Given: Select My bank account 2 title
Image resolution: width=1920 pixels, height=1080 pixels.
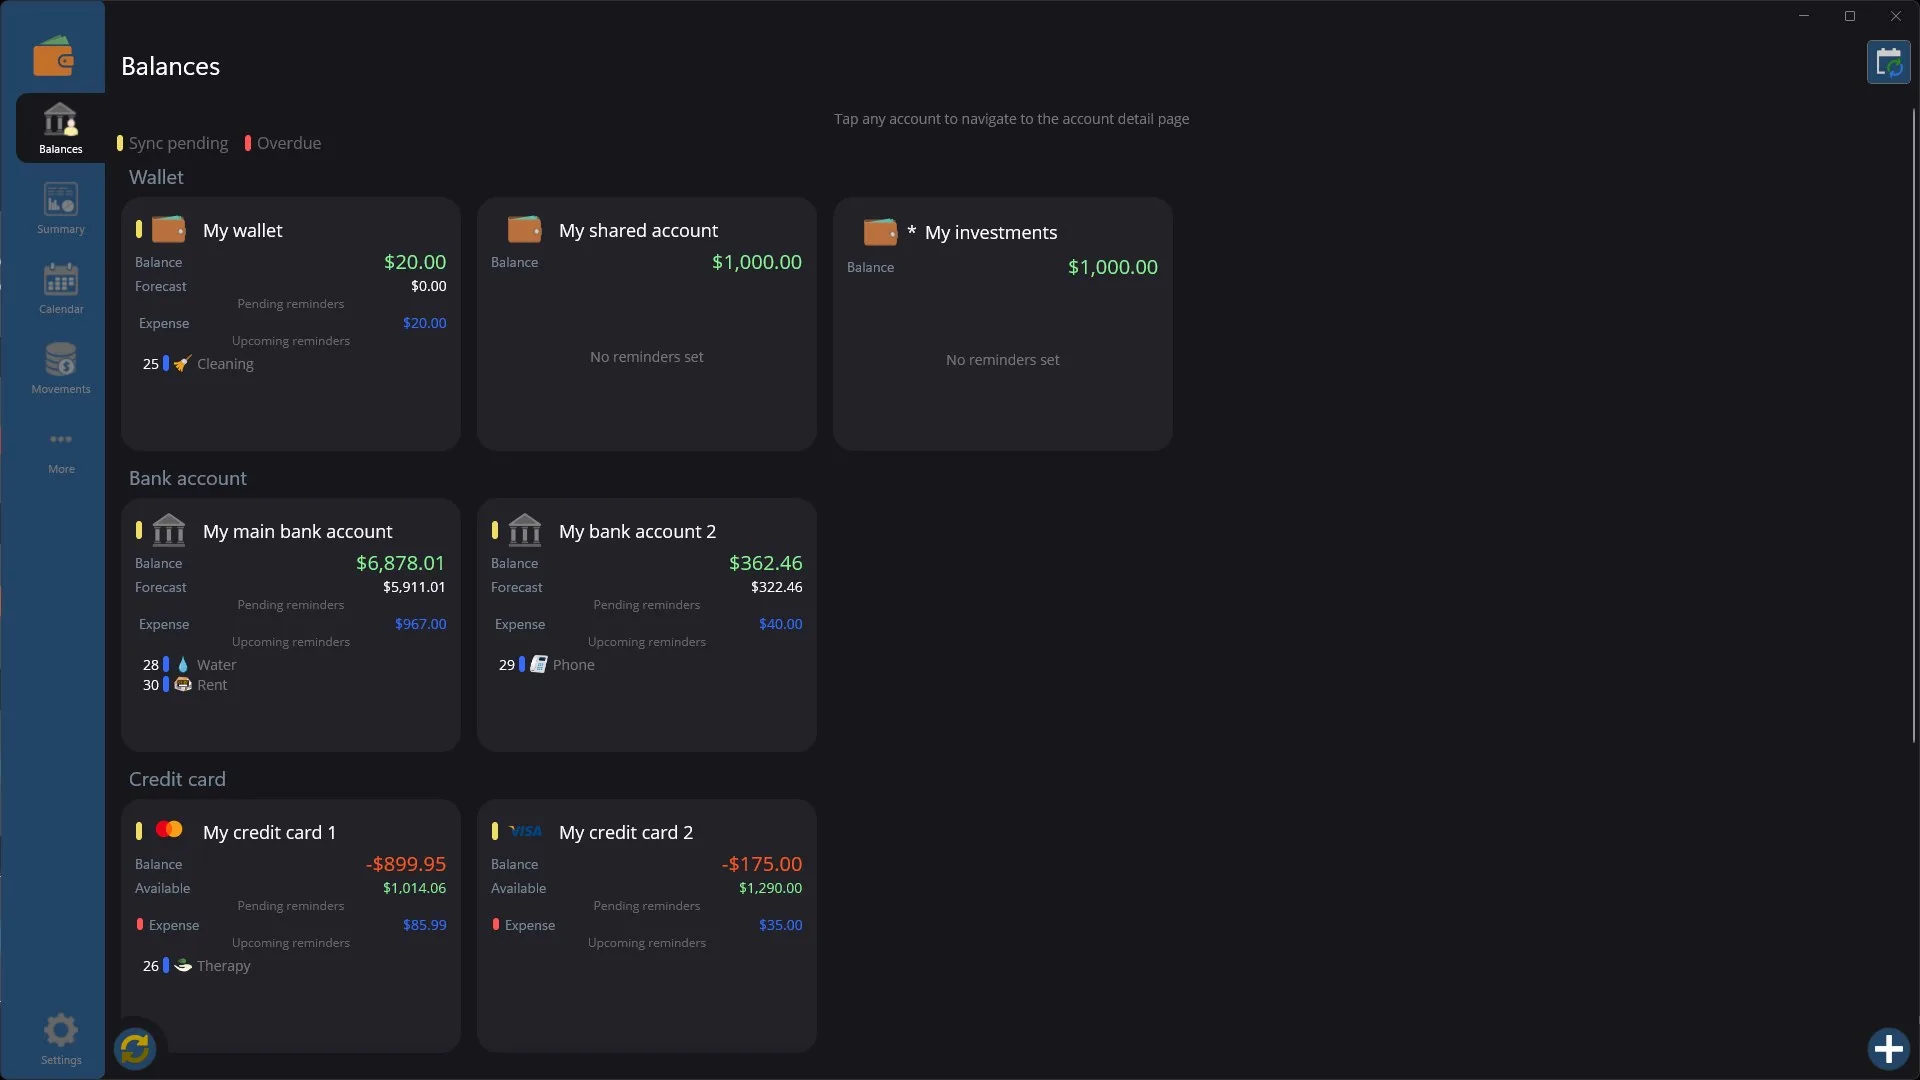Looking at the screenshot, I should click(x=637, y=531).
